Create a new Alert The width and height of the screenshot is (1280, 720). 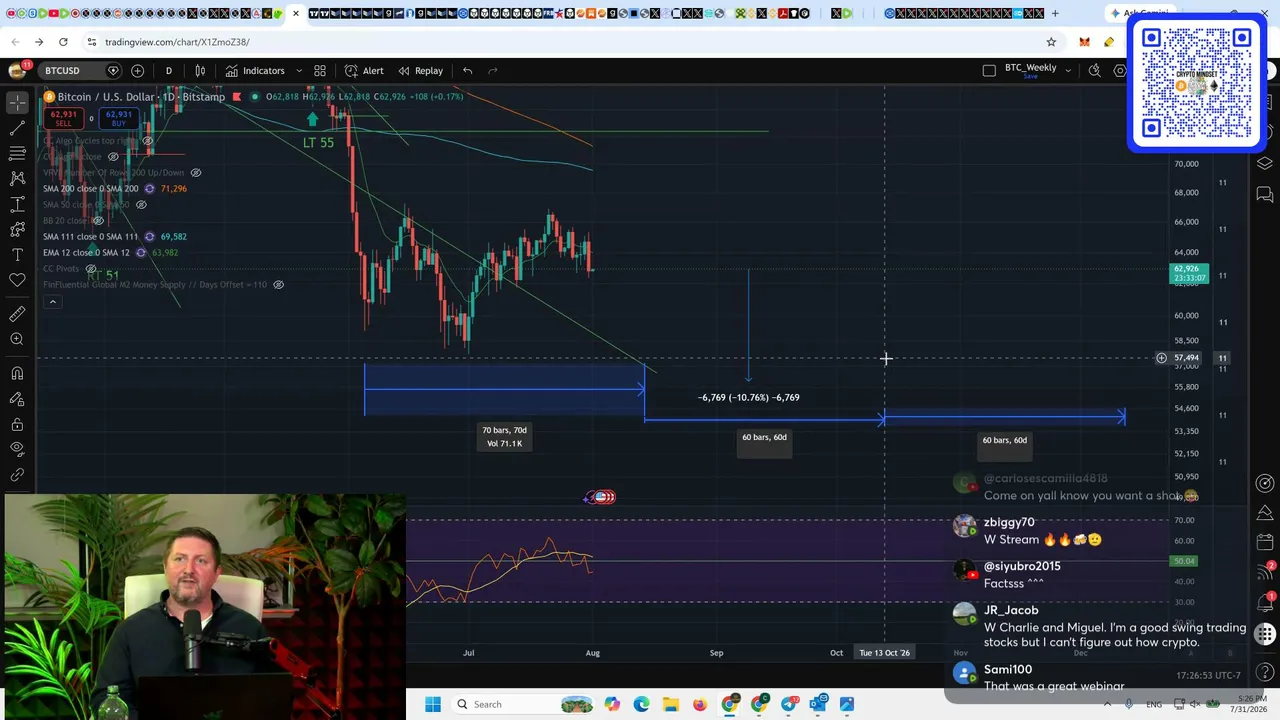click(x=364, y=71)
